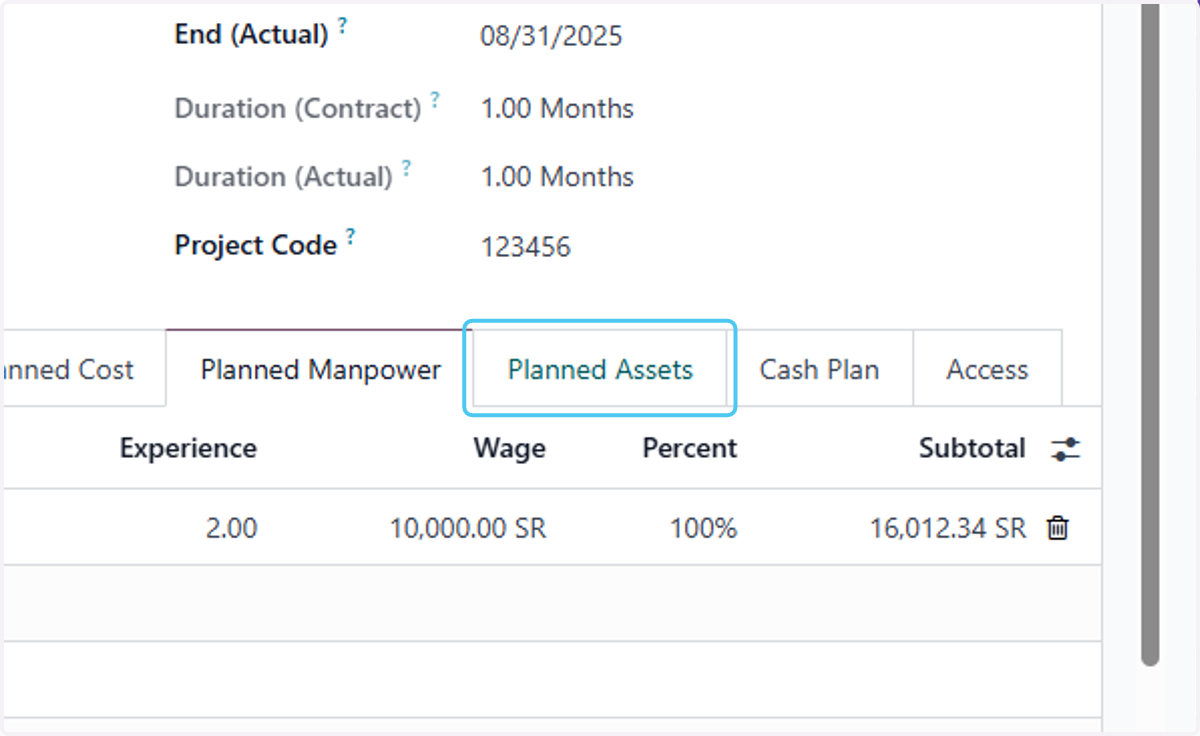Click the Duration (Contract) field label
The image size is (1200, 736).
(298, 108)
